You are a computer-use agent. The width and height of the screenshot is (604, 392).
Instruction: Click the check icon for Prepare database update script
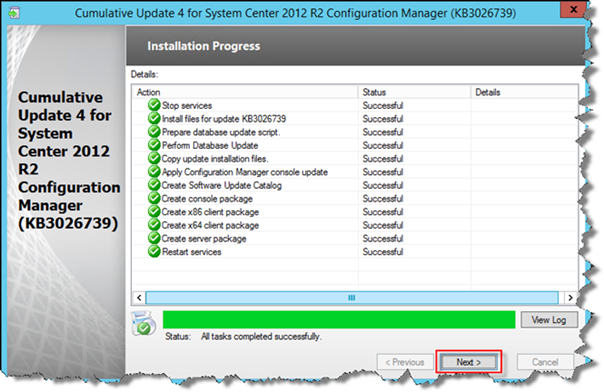154,132
